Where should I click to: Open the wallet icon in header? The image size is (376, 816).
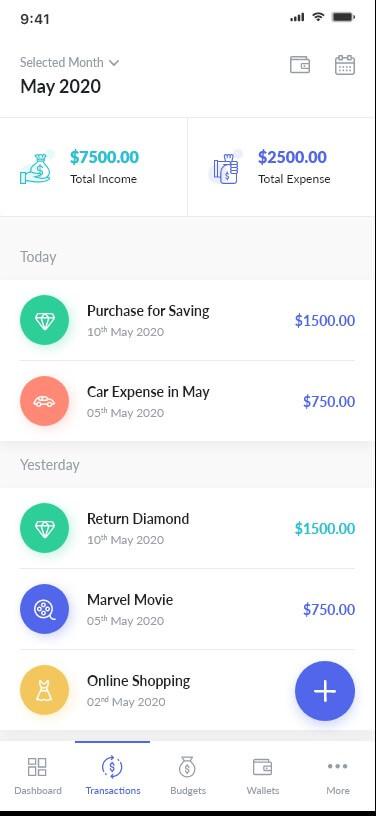300,65
